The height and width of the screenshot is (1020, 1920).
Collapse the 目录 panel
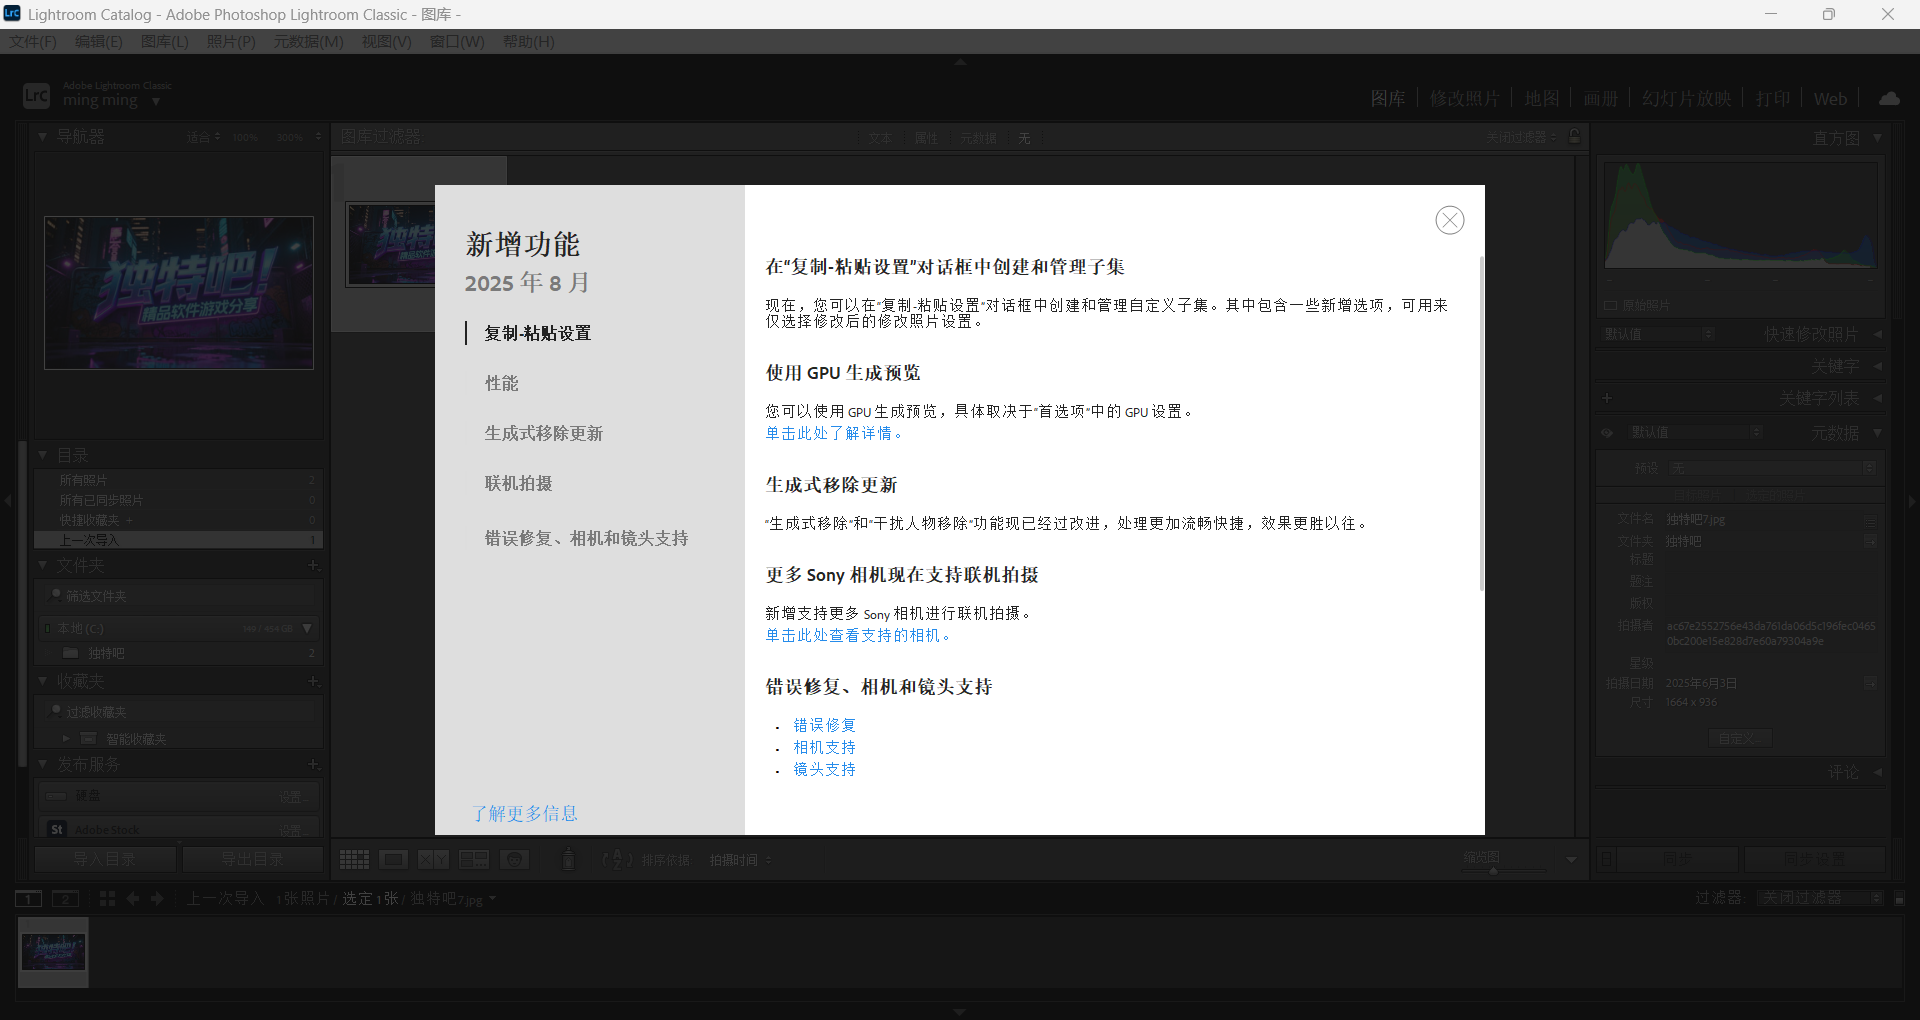pyautogui.click(x=42, y=455)
